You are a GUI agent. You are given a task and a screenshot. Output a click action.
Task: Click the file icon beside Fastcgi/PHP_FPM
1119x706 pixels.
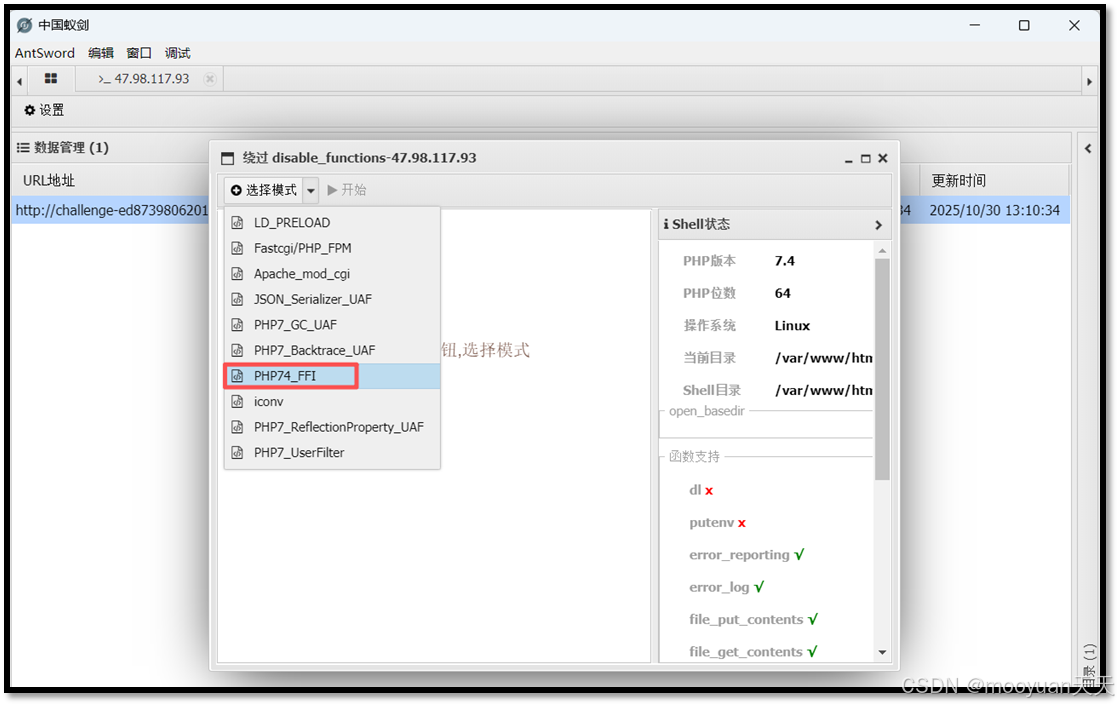[x=238, y=248]
